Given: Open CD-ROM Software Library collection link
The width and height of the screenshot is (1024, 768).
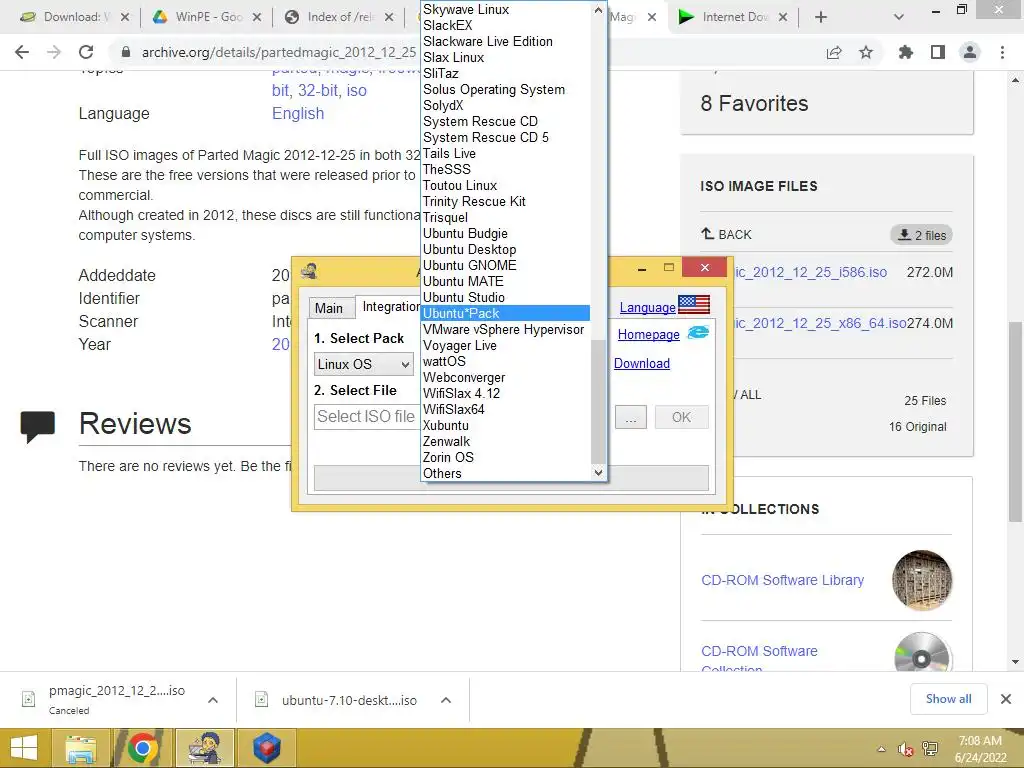Looking at the screenshot, I should [782, 580].
